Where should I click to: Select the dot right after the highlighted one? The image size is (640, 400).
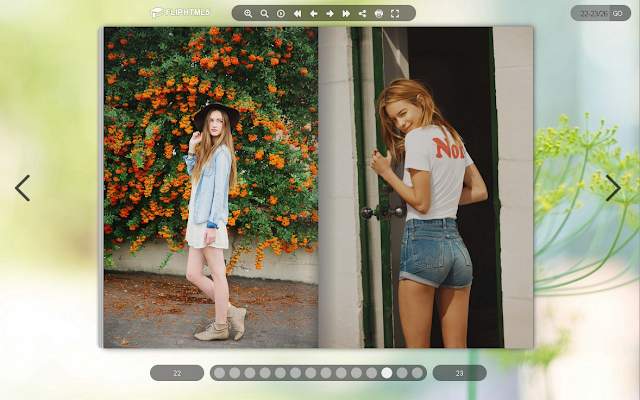[x=402, y=373]
